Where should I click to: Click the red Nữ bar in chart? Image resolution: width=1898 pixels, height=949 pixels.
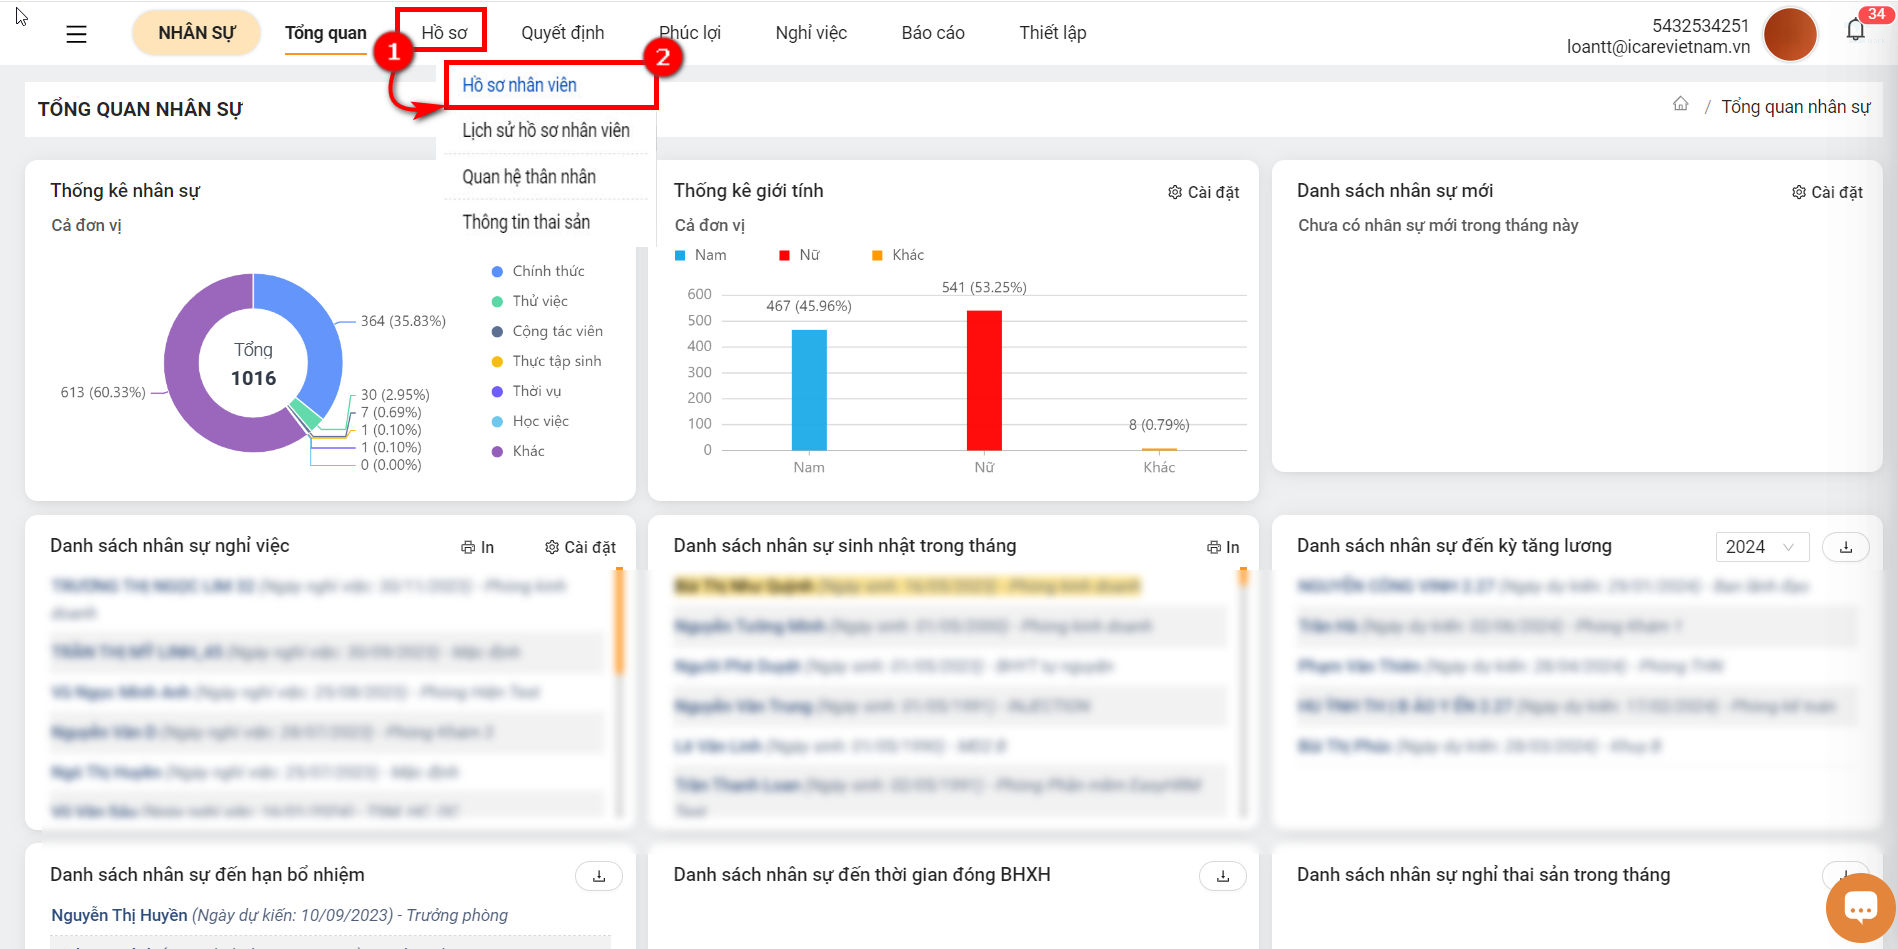click(x=984, y=381)
